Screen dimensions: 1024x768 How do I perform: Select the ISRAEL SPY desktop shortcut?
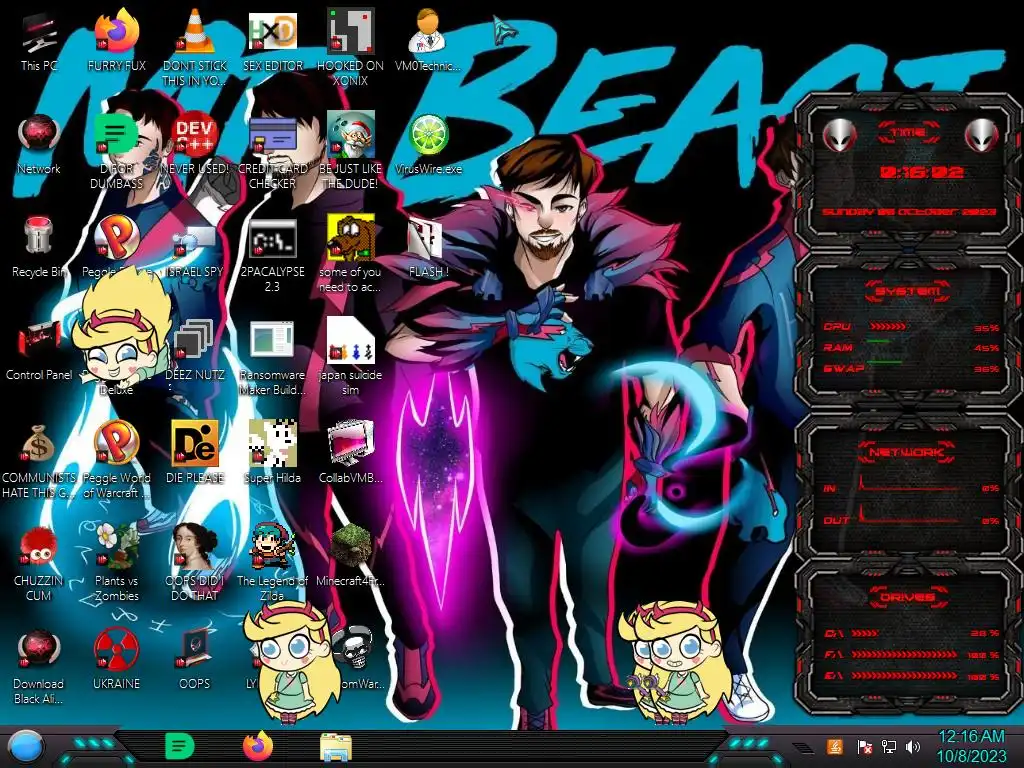click(x=195, y=251)
